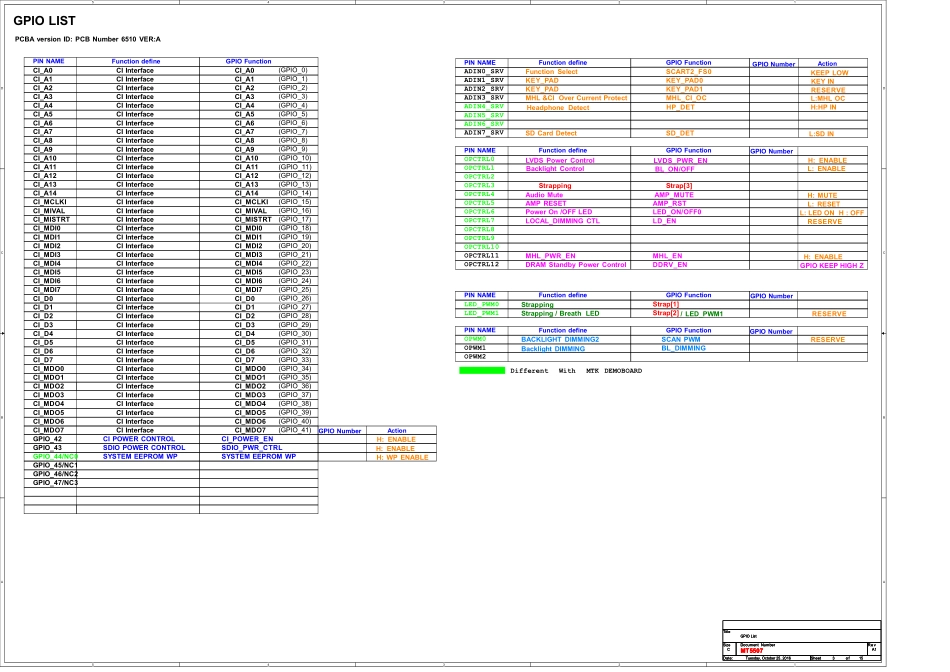The height and width of the screenshot is (672, 950).
Task: Select the SCAN PWM GPIO function
Action: click(x=681, y=340)
